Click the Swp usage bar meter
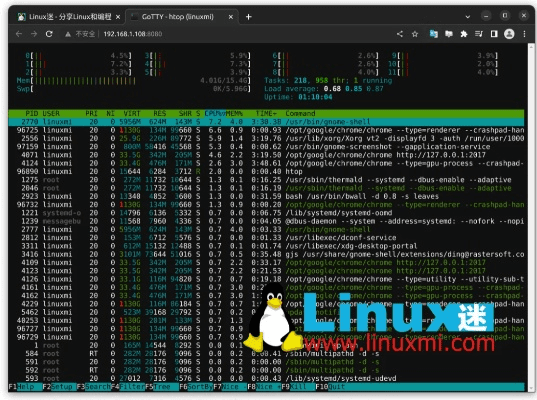This screenshot has width=537, height=400. [x=134, y=89]
